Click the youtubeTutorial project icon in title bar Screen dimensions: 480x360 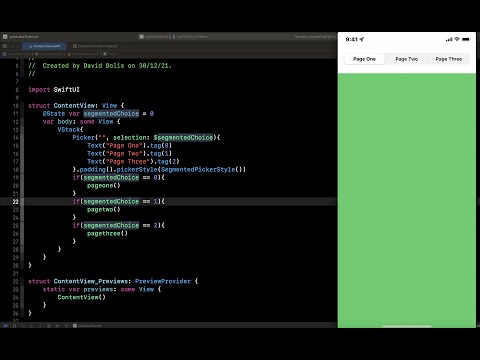coord(5,37)
